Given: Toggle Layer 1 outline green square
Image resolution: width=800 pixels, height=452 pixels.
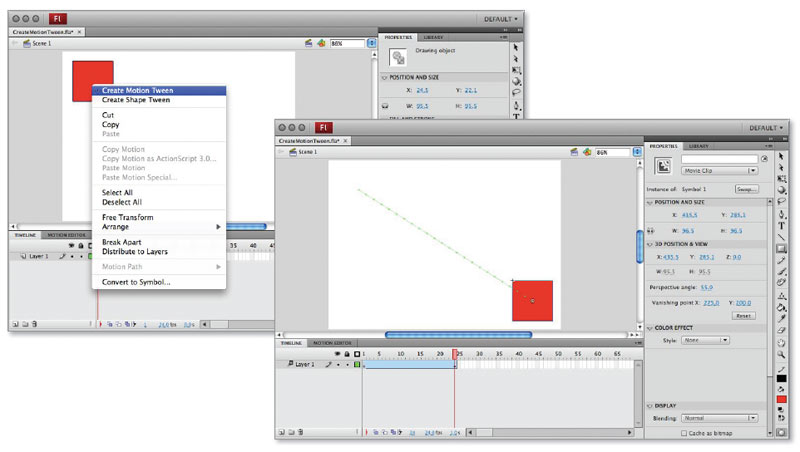Looking at the screenshot, I should coord(356,365).
